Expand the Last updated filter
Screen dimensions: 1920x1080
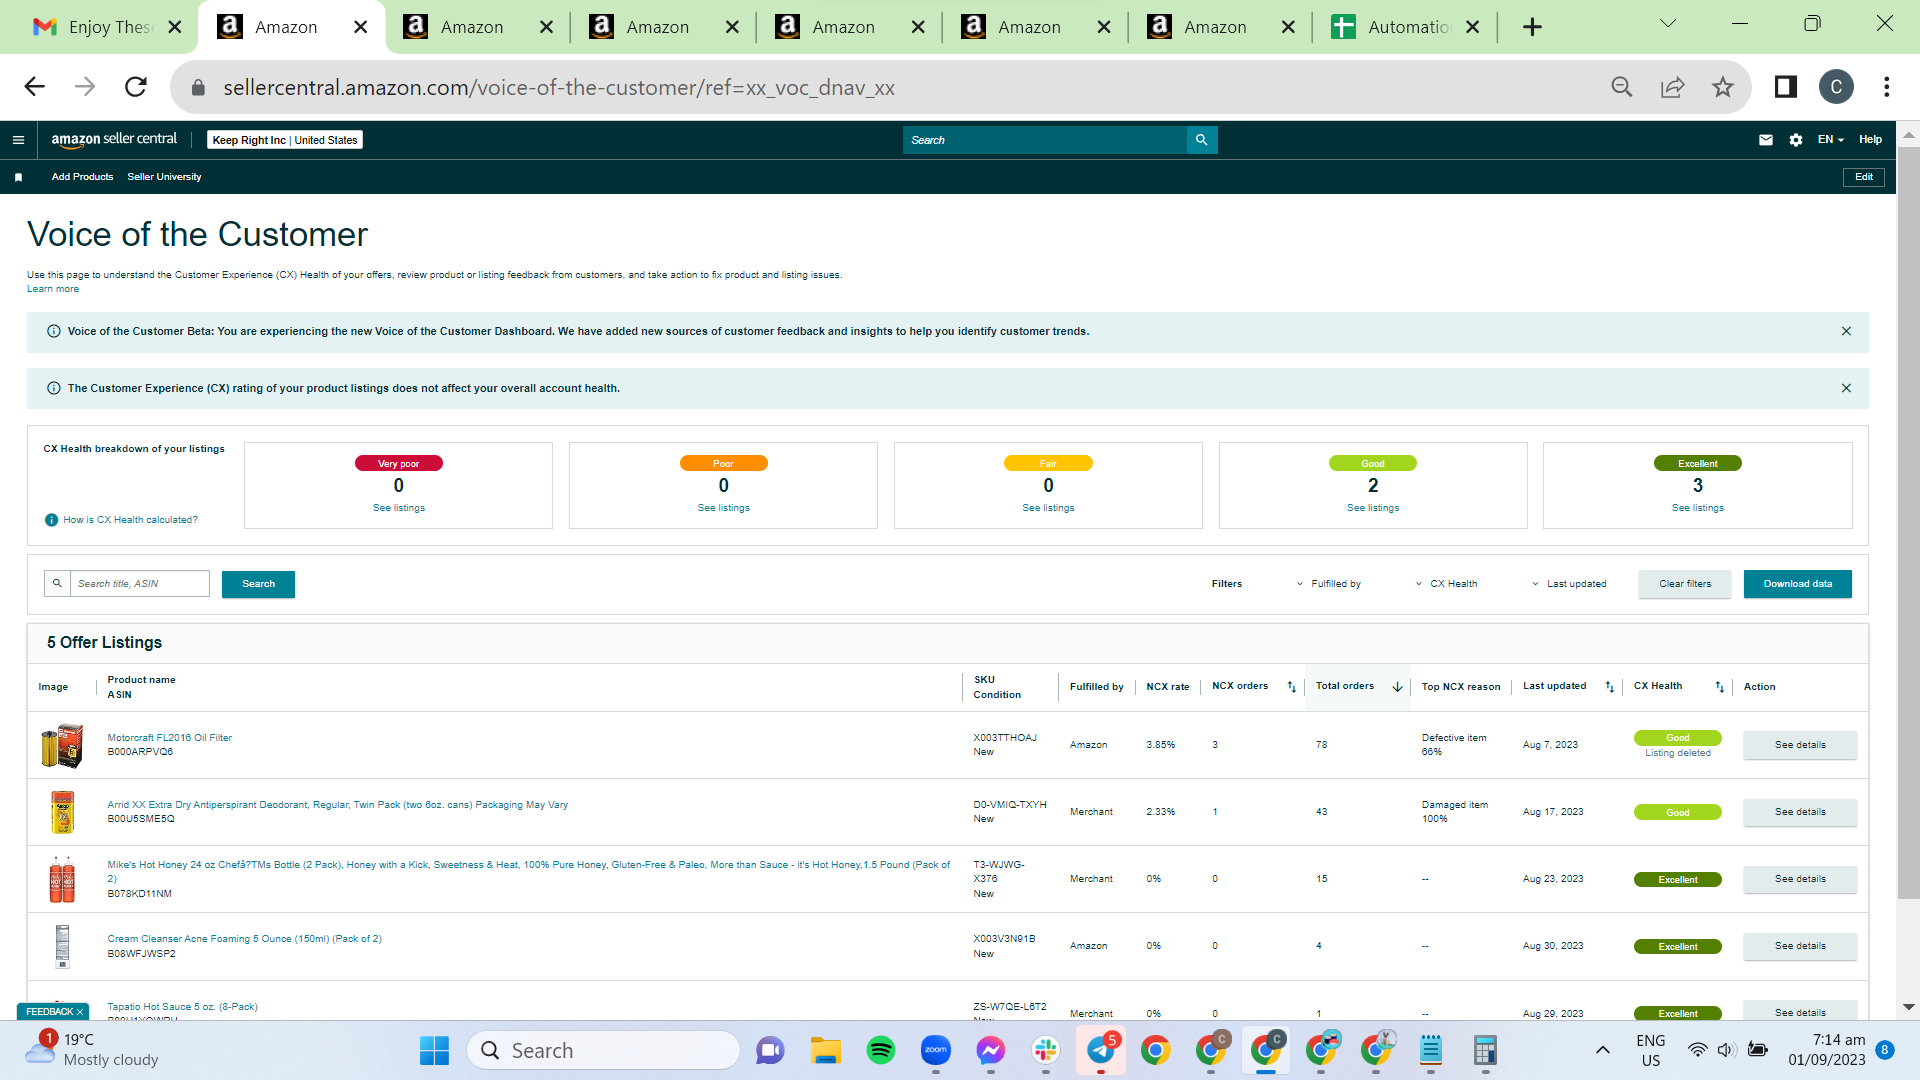tap(1569, 584)
